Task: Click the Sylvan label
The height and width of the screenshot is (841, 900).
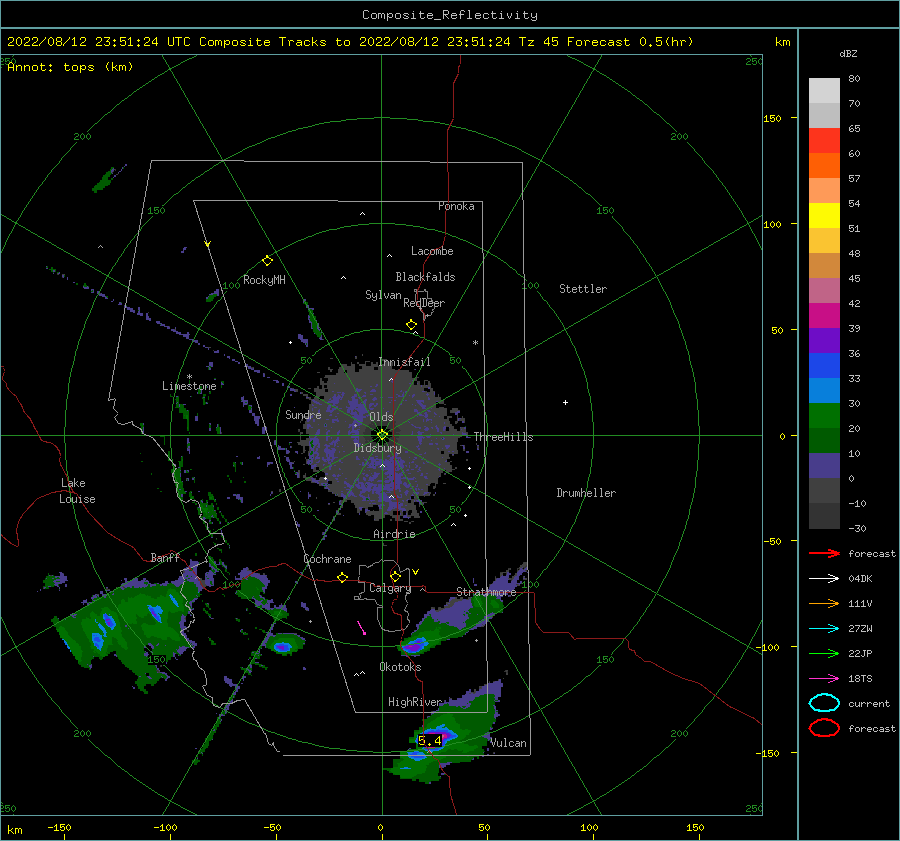Action: 383,295
